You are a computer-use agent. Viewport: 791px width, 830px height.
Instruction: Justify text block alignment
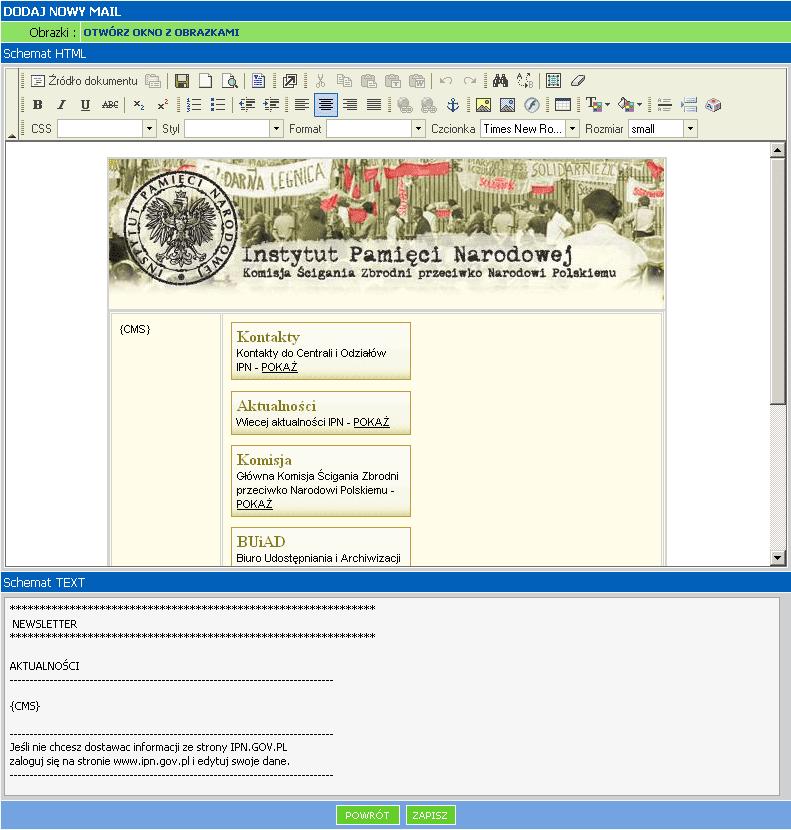[x=374, y=105]
